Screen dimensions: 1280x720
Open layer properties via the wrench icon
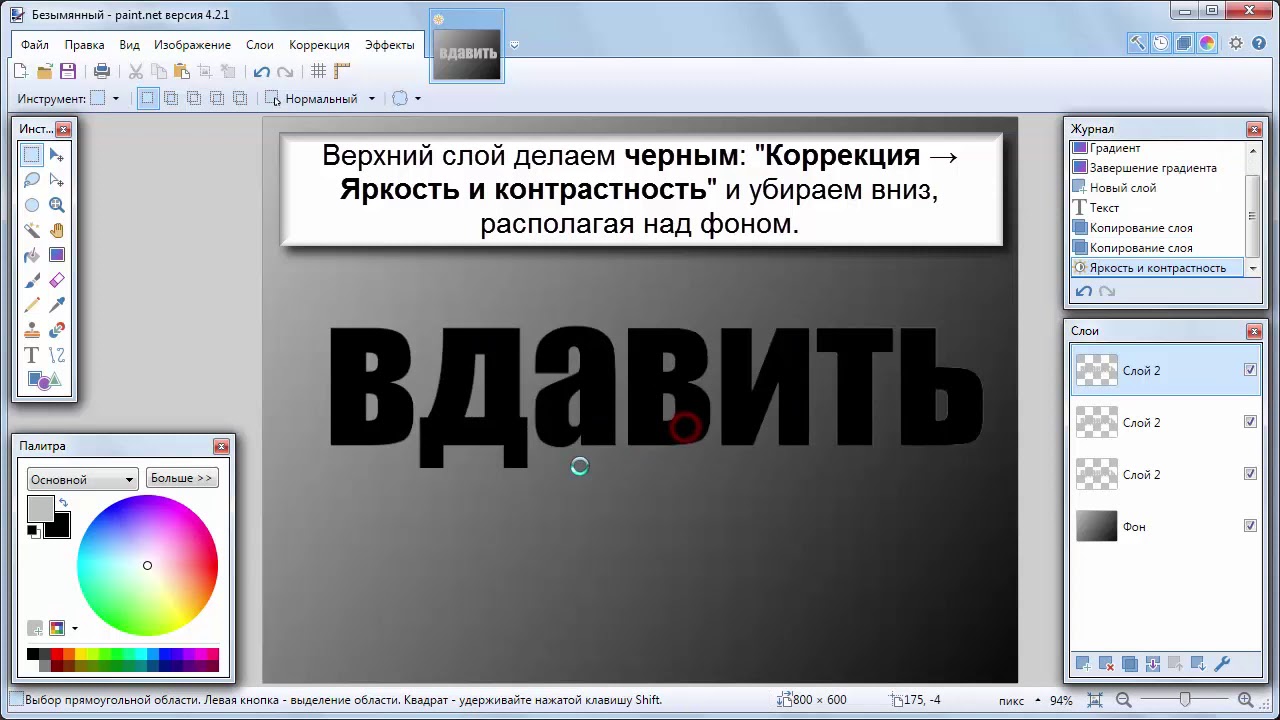tap(1221, 663)
